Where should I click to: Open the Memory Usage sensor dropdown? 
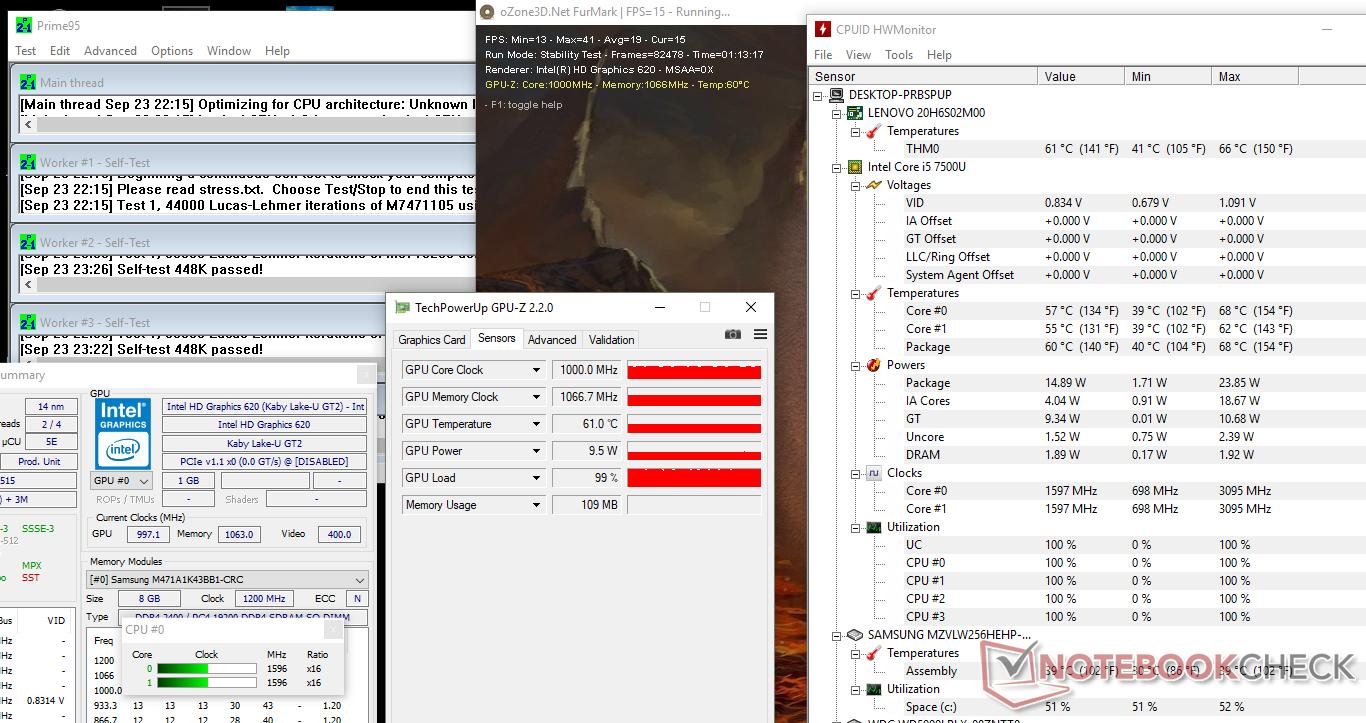[536, 505]
